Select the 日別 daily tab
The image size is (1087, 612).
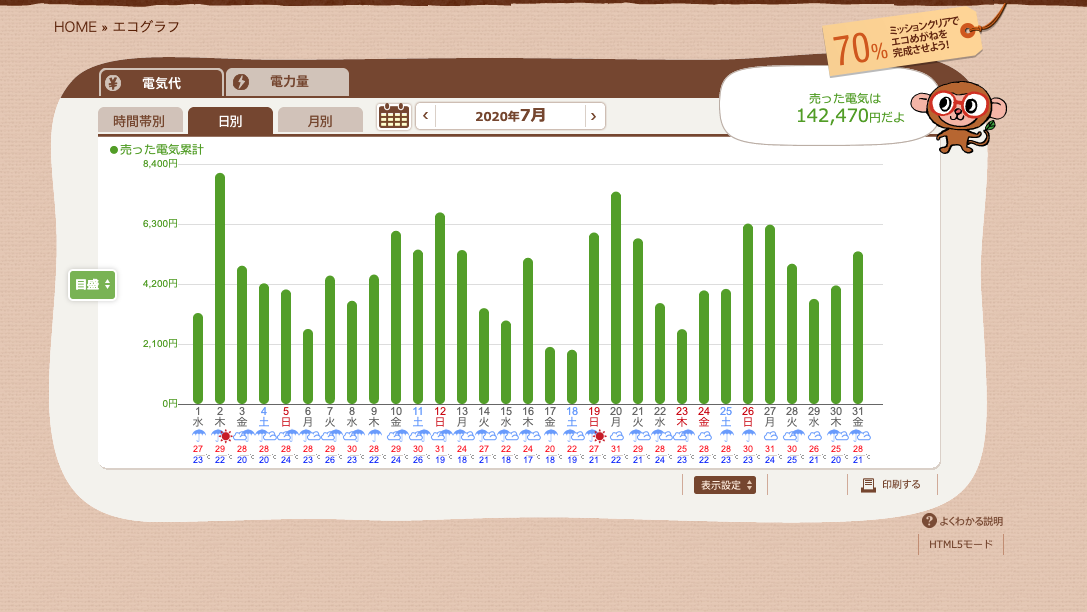click(230, 121)
